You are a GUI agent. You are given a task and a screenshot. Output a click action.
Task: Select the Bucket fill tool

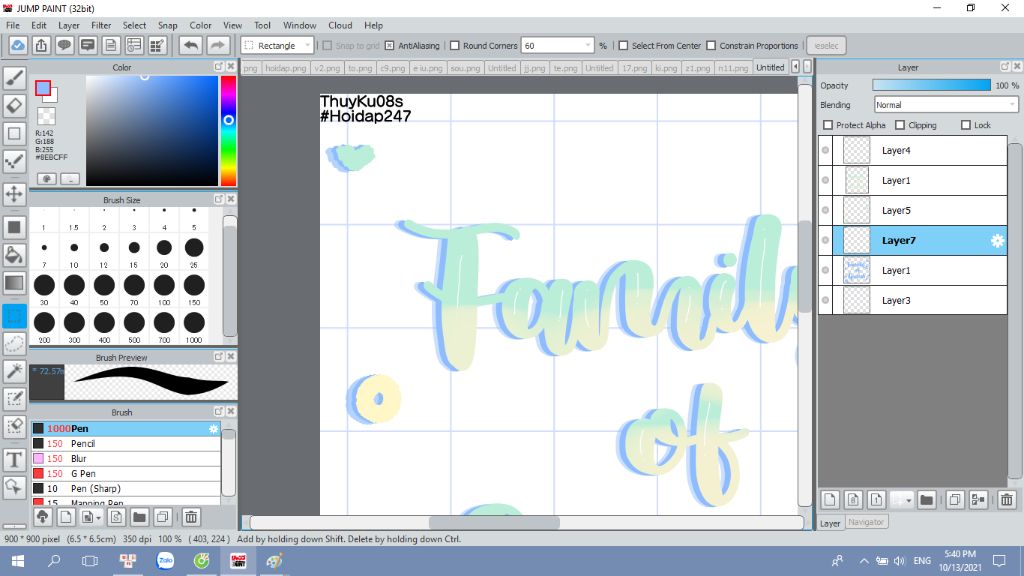[14, 255]
